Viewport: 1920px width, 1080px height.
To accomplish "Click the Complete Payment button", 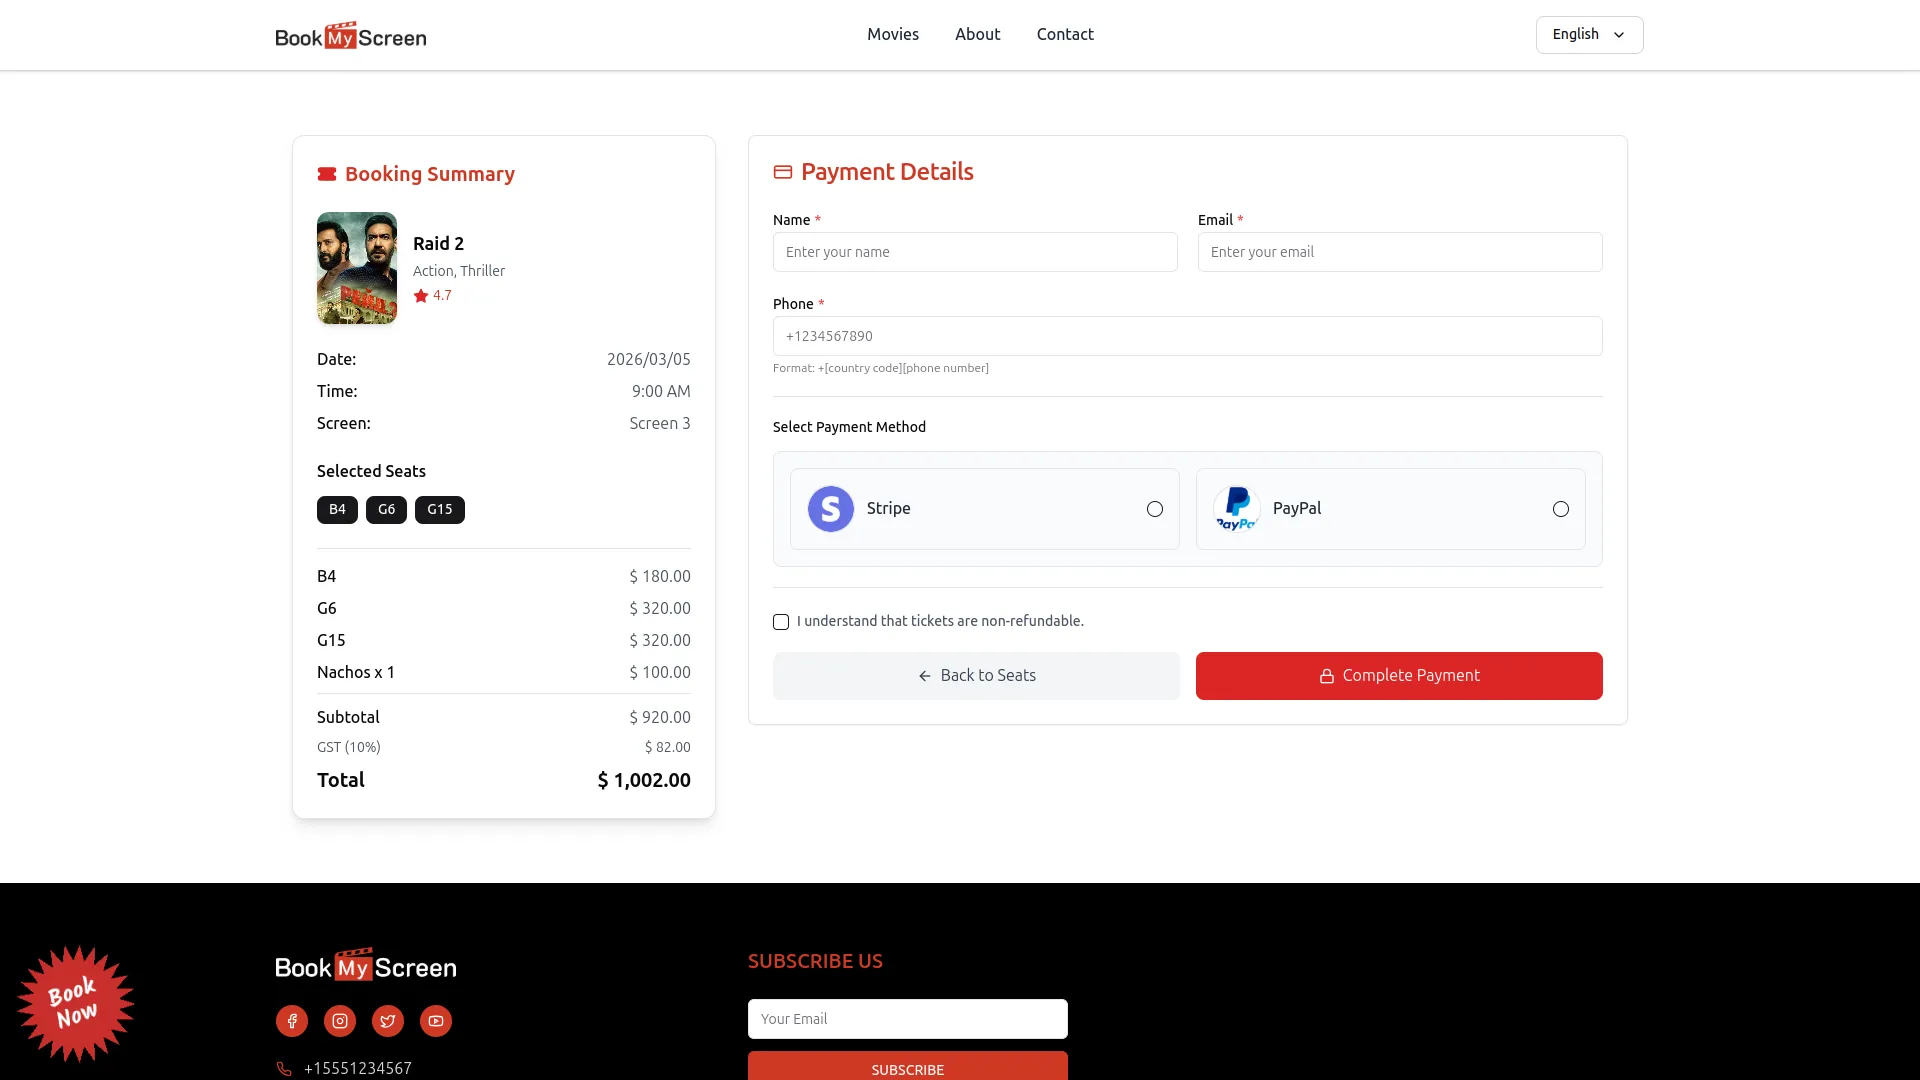I will (1398, 675).
